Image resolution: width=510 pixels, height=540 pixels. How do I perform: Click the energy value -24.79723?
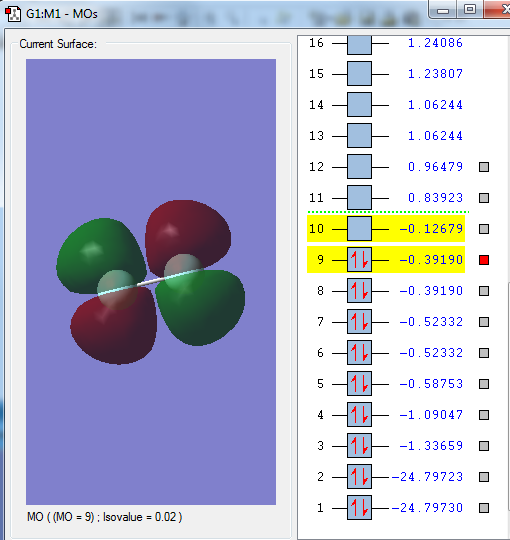click(x=427, y=477)
